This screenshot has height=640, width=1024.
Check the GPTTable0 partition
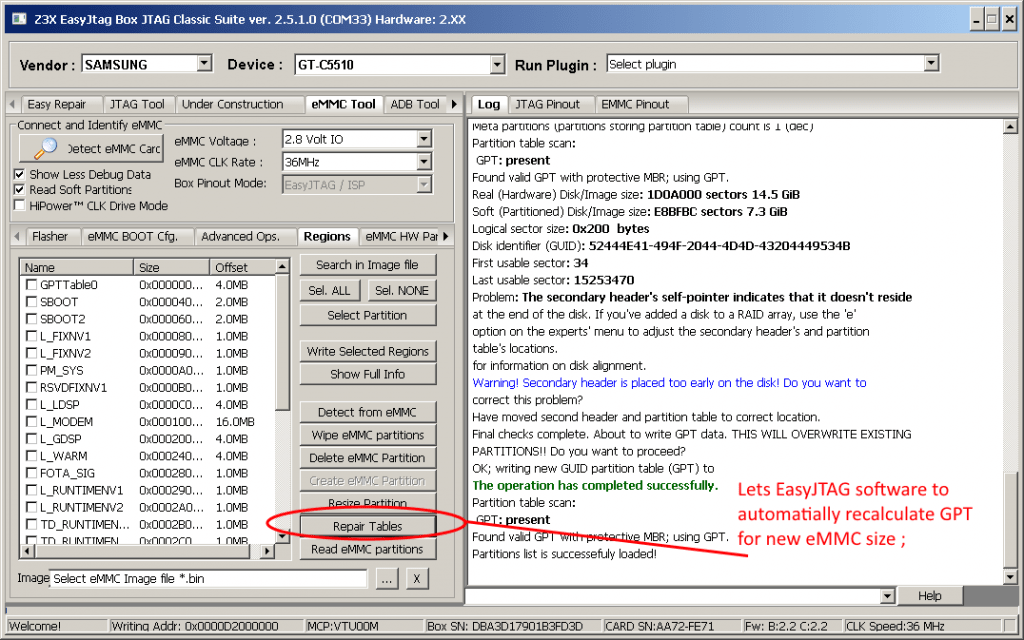coord(29,283)
